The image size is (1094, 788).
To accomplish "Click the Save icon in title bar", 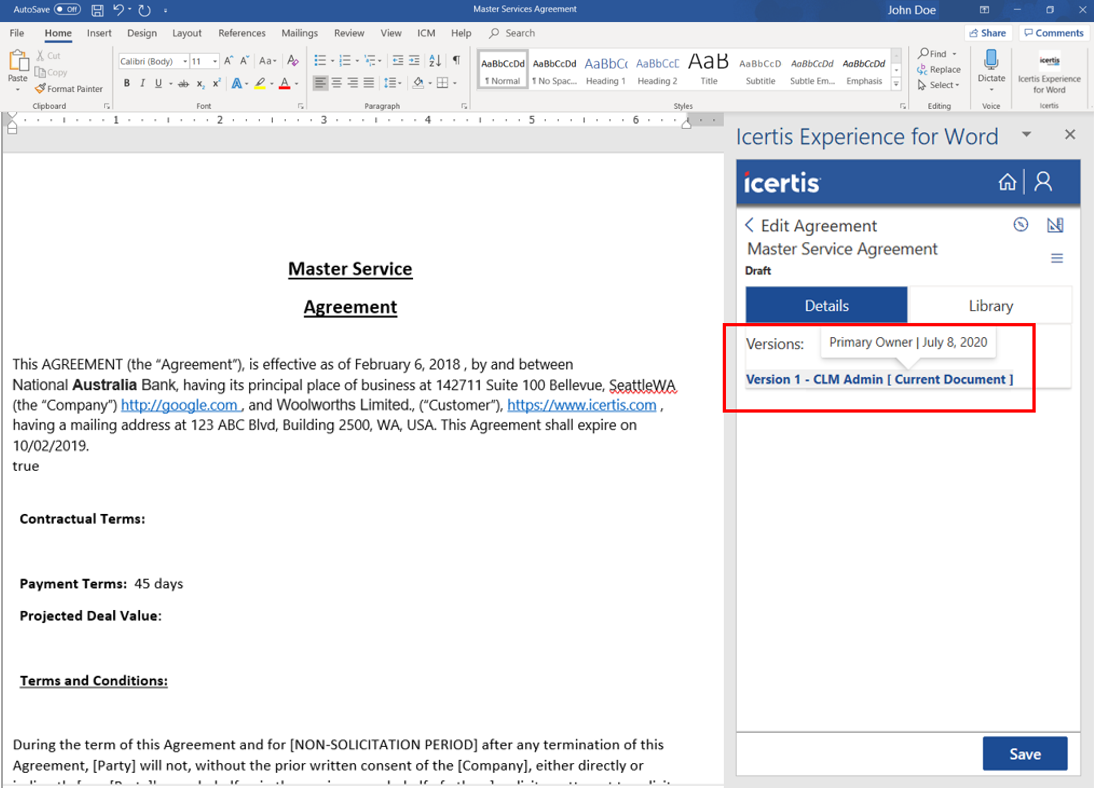I will [97, 10].
